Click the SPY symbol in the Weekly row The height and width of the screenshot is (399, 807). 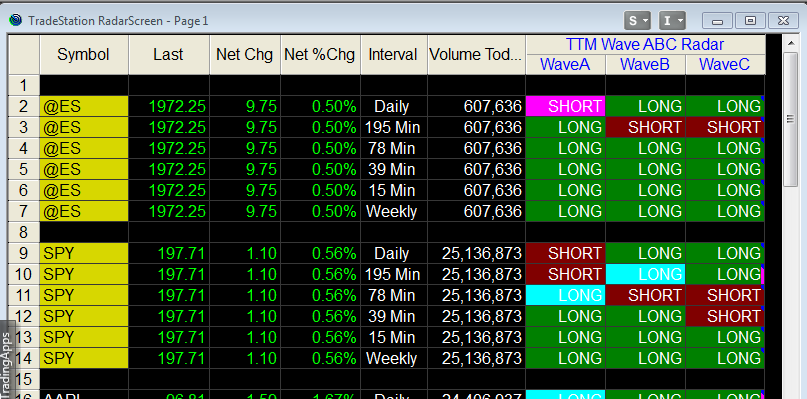click(83, 358)
